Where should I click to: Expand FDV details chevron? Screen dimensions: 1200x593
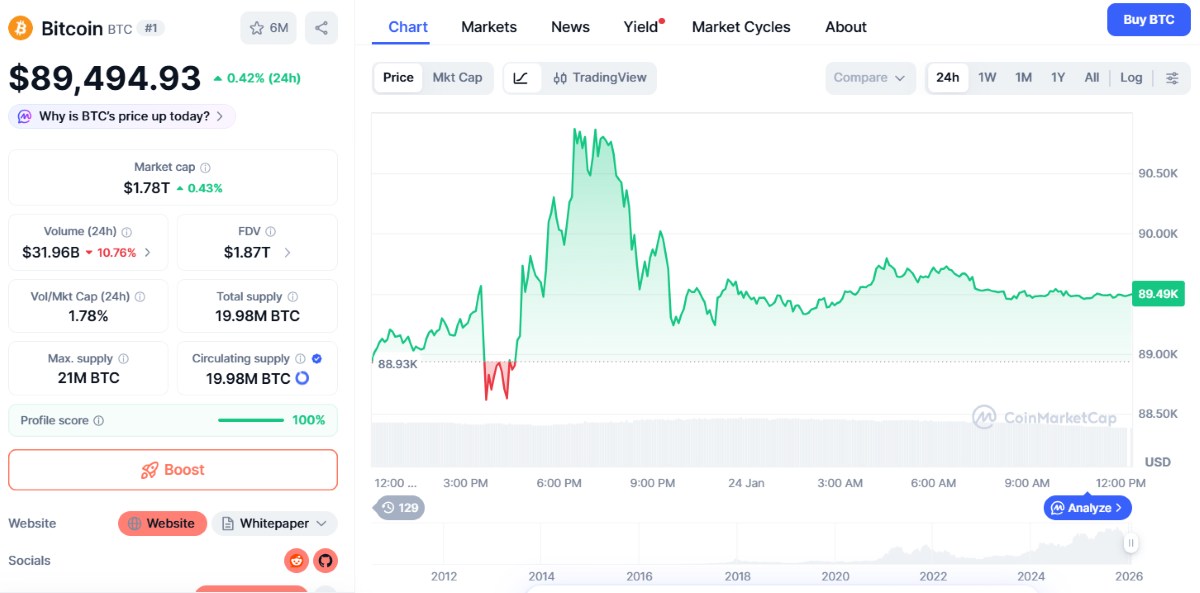[287, 253]
